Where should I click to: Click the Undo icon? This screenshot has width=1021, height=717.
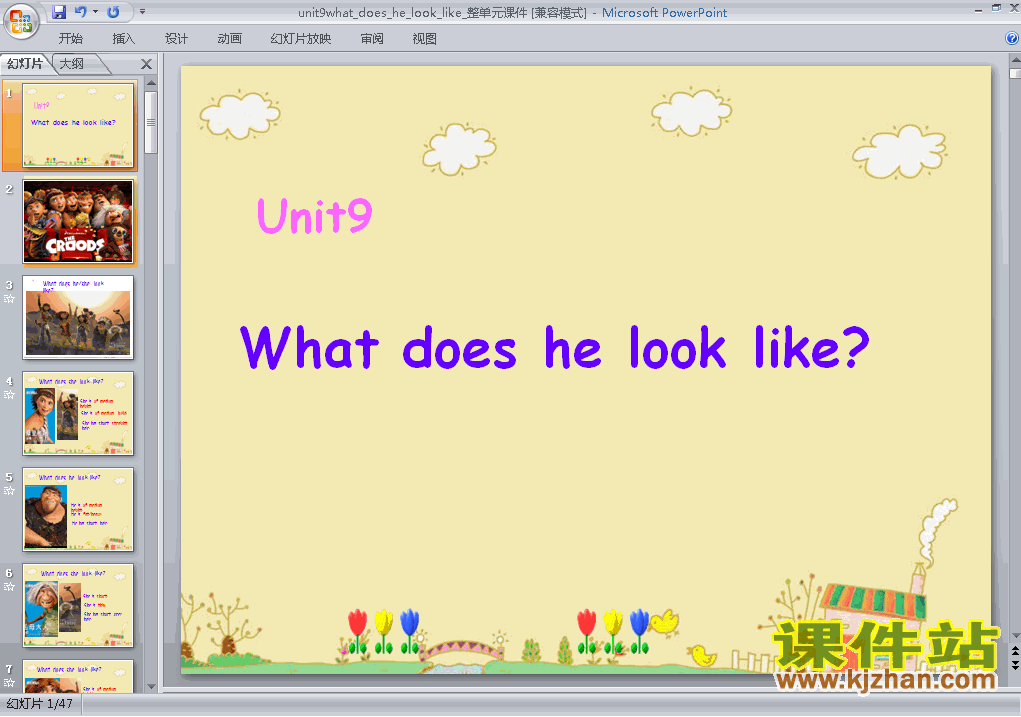coord(81,12)
